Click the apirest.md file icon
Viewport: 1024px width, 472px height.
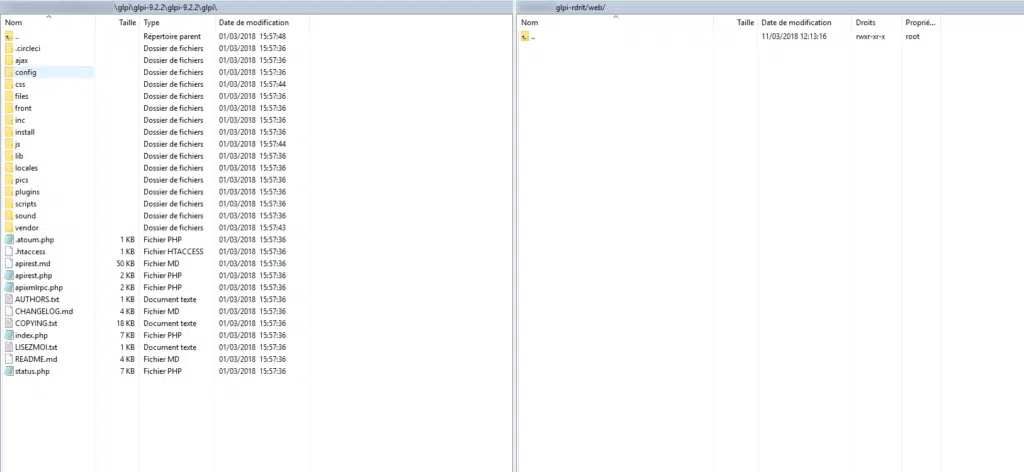(x=8, y=264)
